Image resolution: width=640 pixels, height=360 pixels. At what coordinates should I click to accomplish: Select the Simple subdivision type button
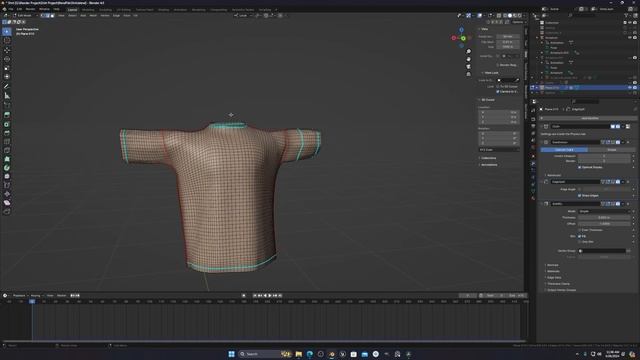[x=611, y=150]
